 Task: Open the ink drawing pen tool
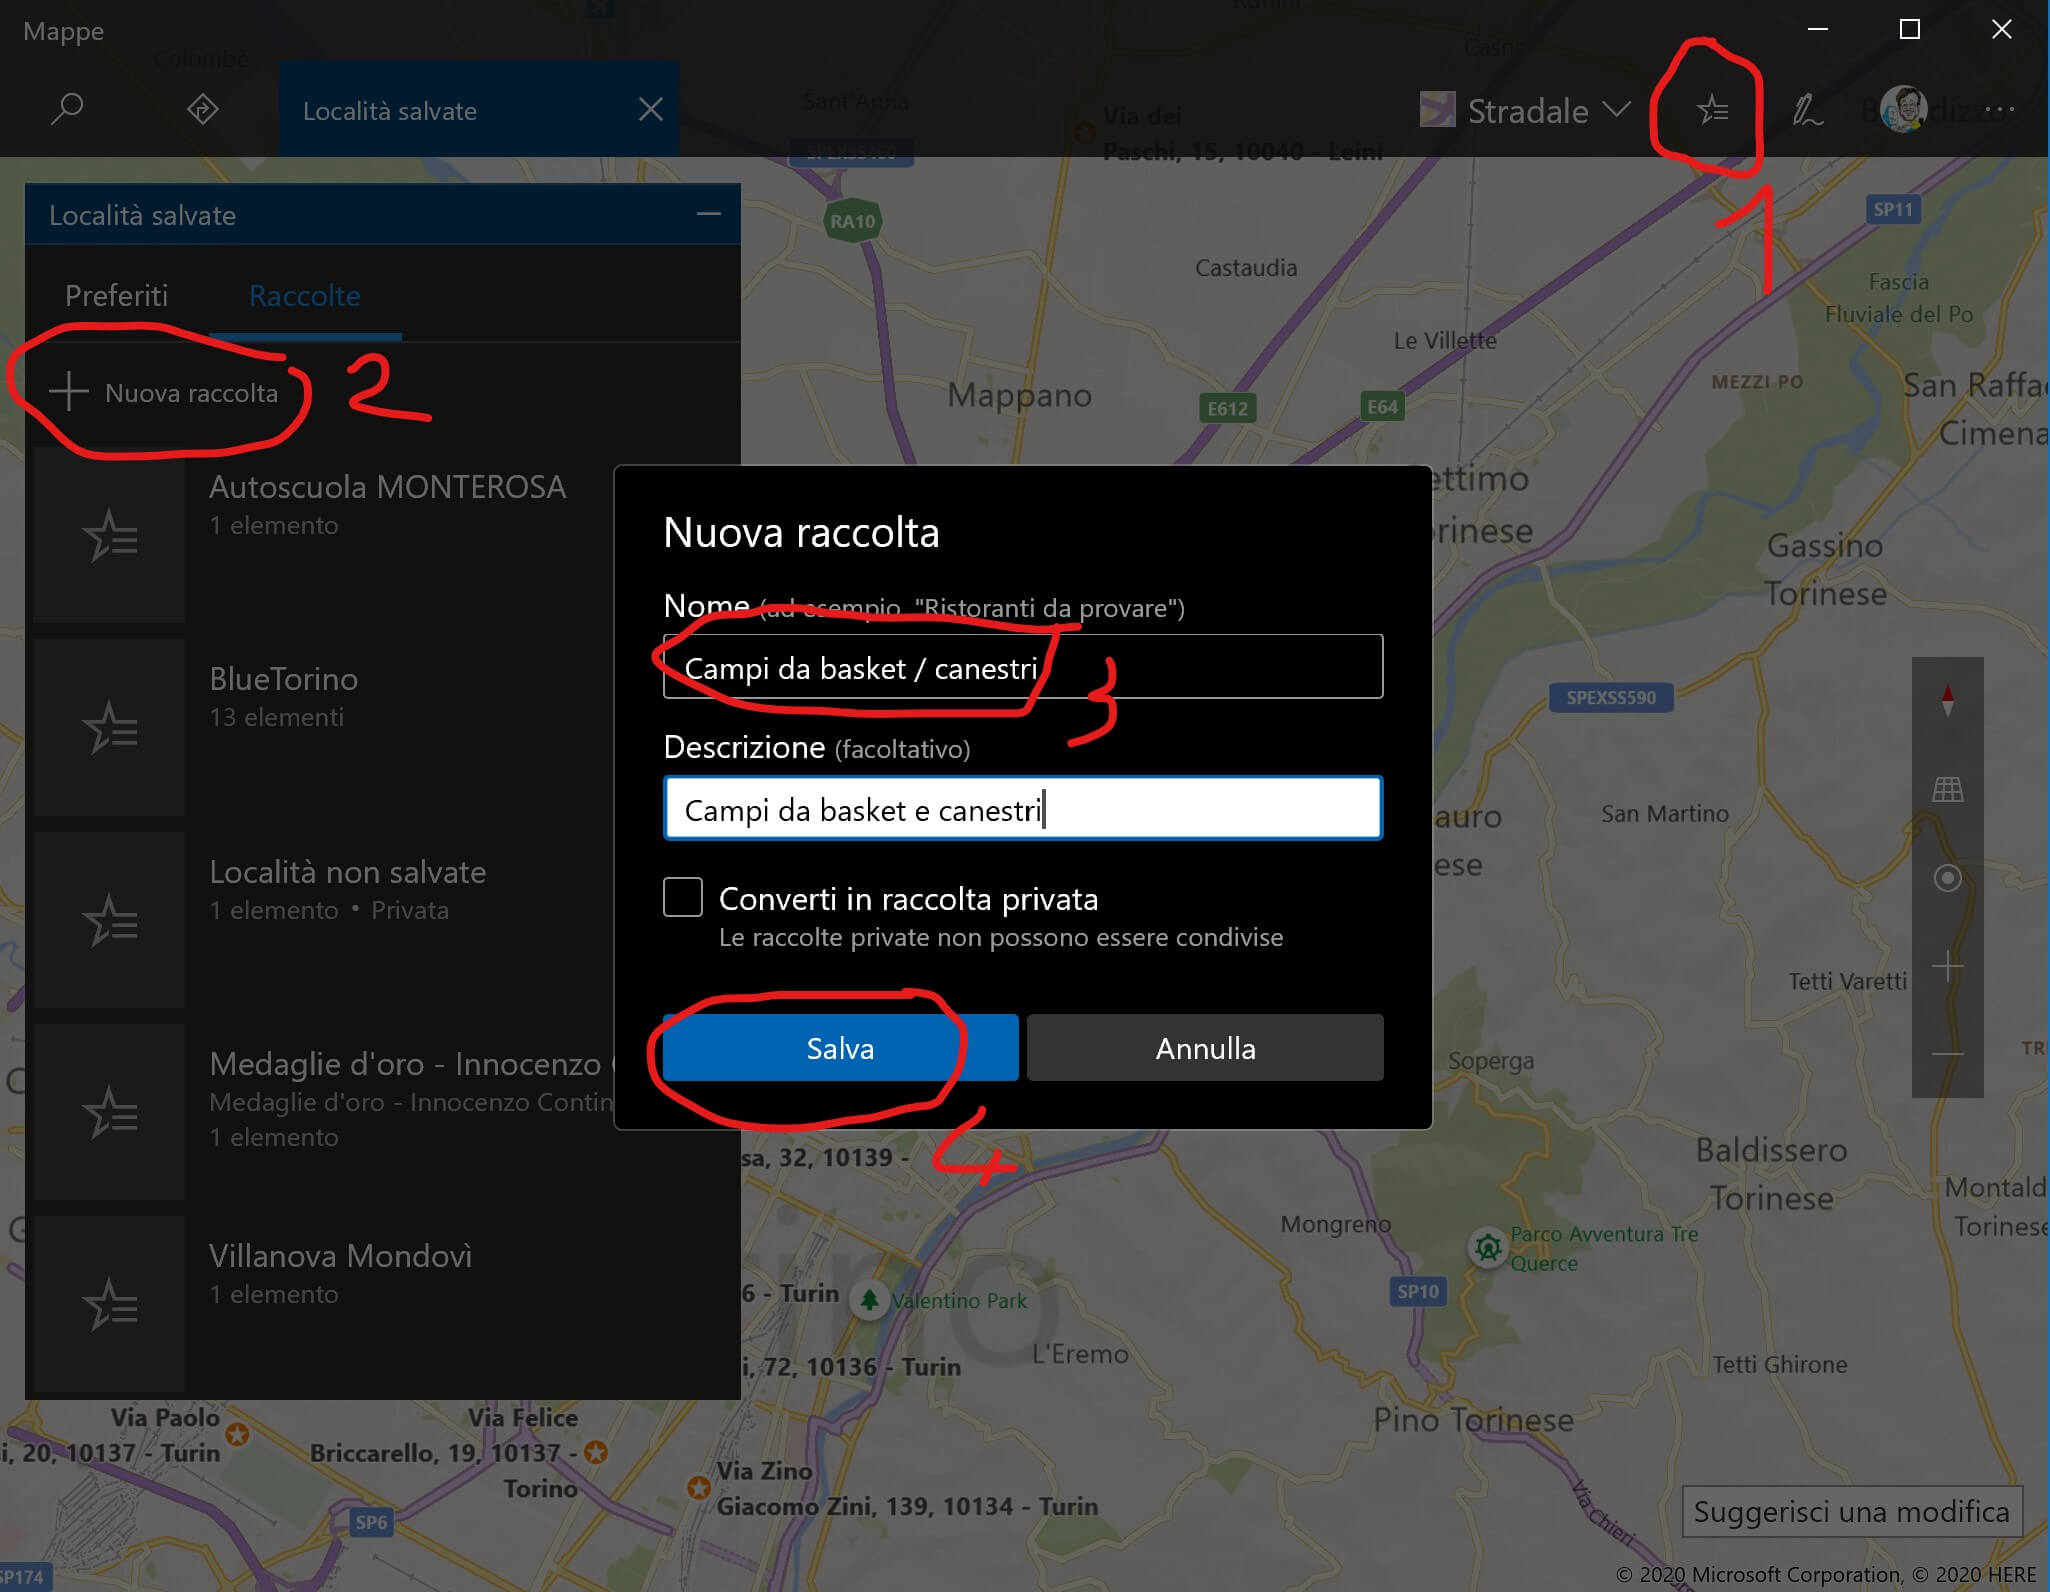(x=1806, y=110)
